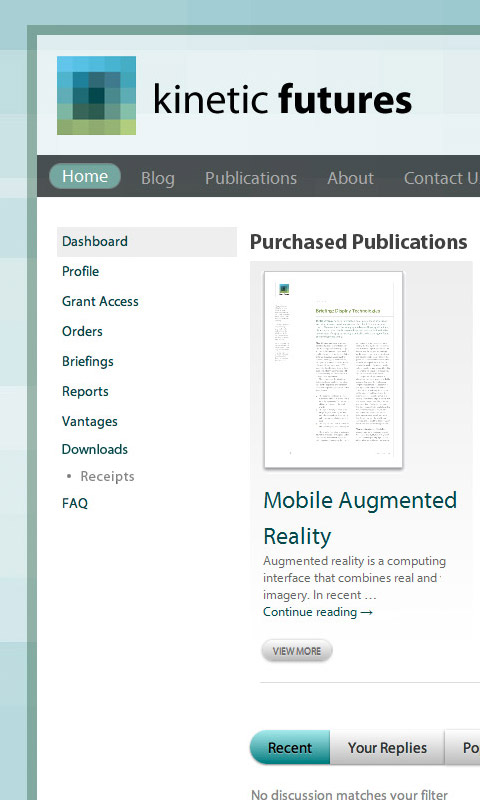480x800 pixels.
Task: Open FAQ in the sidebar
Action: click(75, 504)
